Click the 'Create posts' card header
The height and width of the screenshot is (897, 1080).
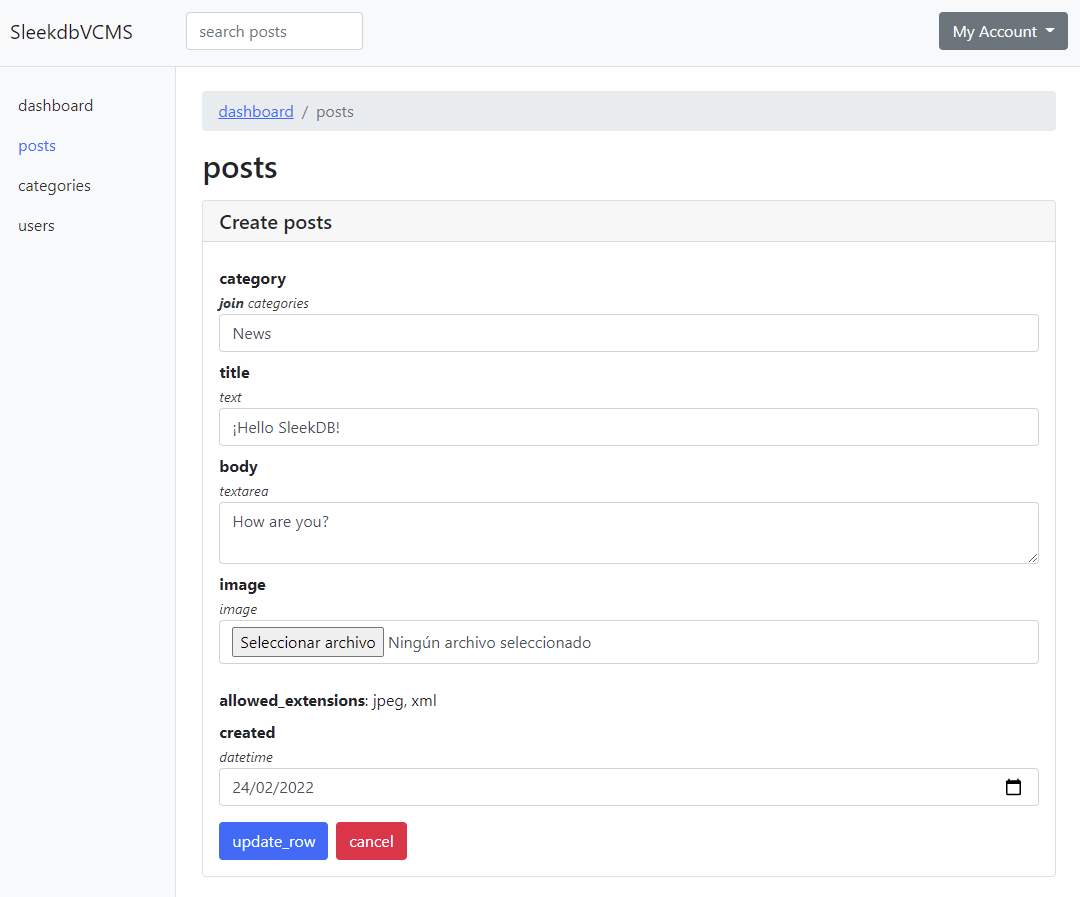point(628,222)
